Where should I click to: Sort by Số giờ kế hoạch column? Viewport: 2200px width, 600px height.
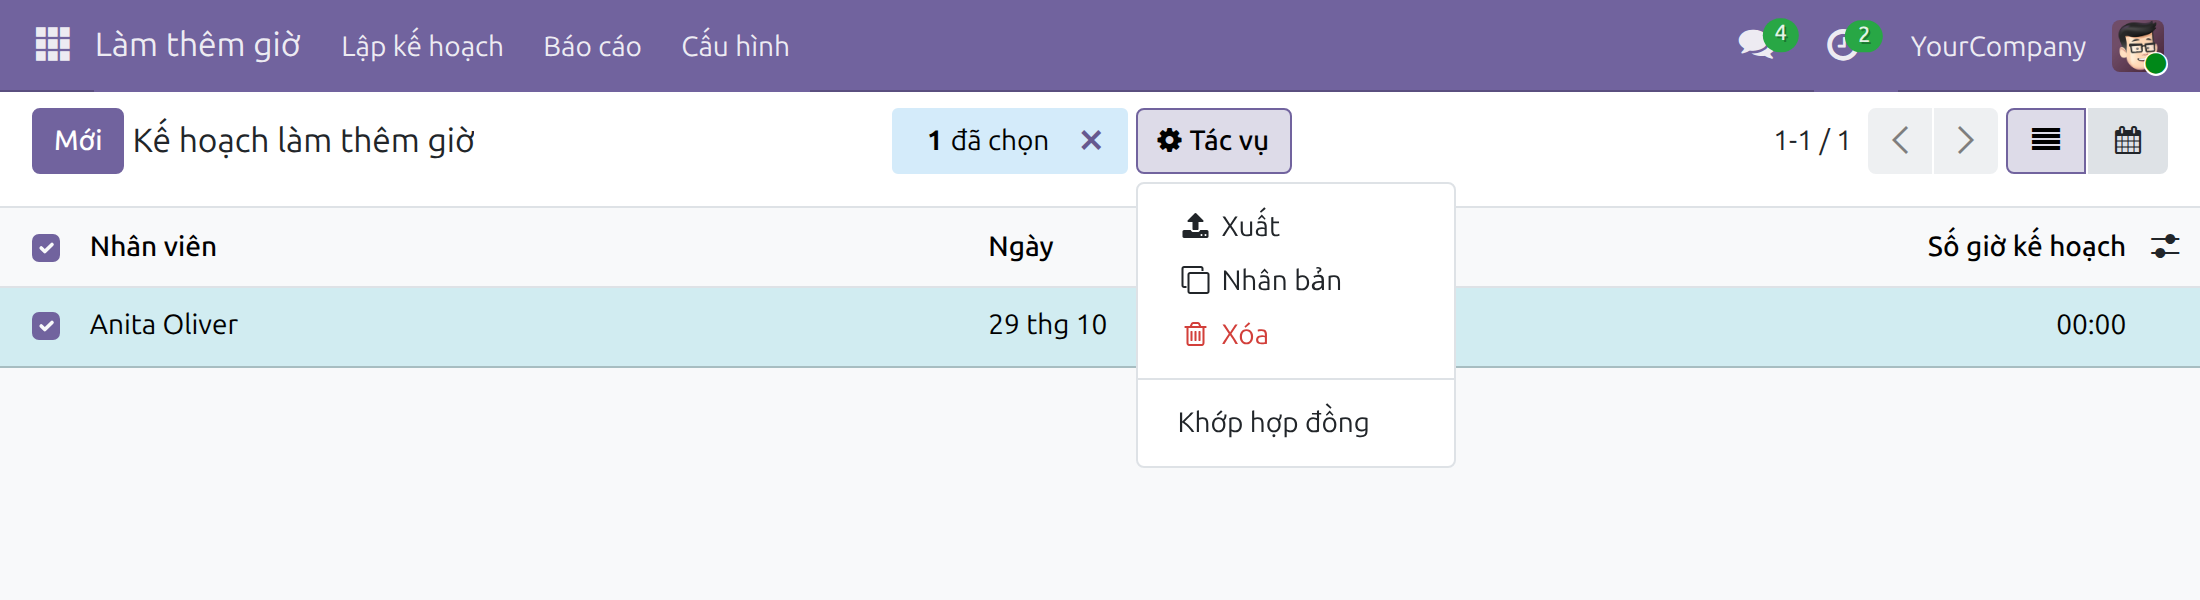coord(2026,246)
